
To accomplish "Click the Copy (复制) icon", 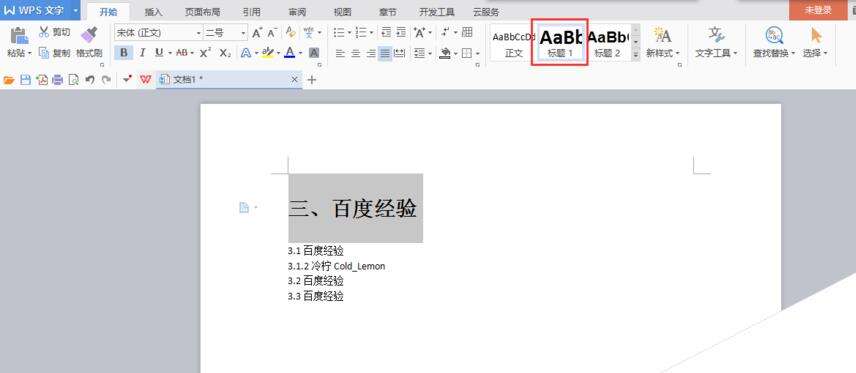I will pos(44,53).
